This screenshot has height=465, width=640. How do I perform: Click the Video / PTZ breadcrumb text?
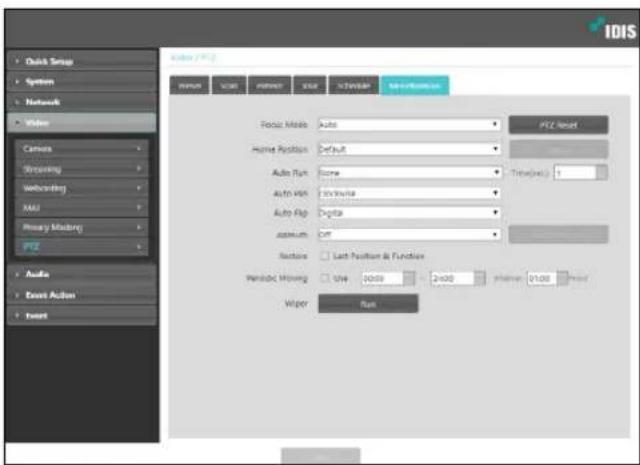coord(193,58)
